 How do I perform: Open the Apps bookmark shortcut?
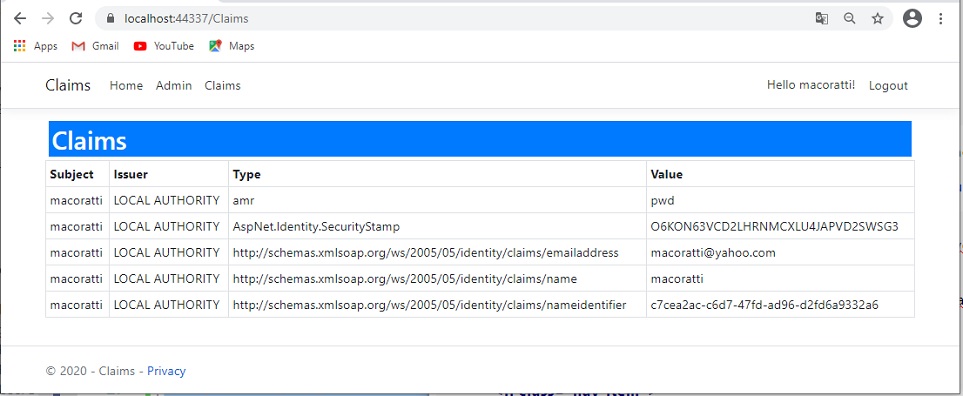click(x=36, y=46)
